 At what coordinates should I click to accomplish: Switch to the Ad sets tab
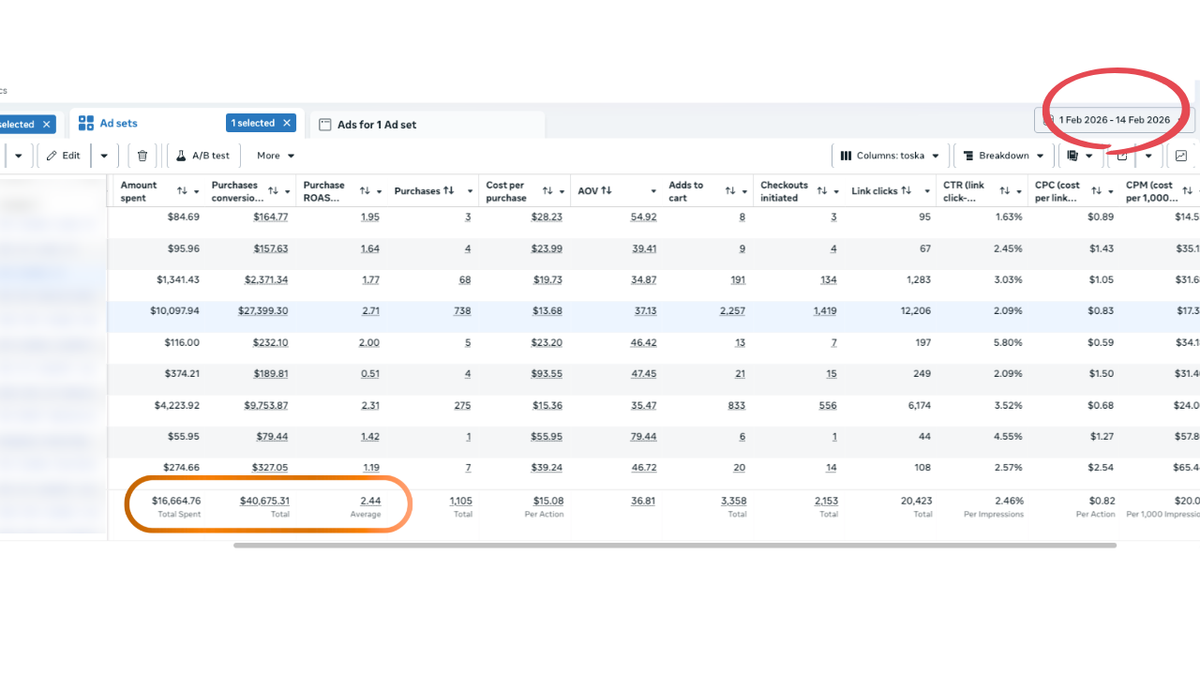point(118,124)
